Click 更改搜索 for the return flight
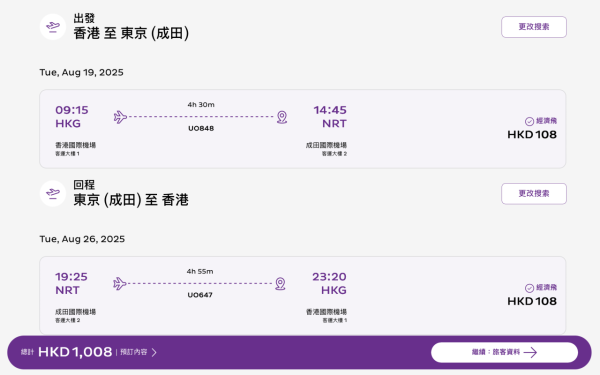 [534, 194]
